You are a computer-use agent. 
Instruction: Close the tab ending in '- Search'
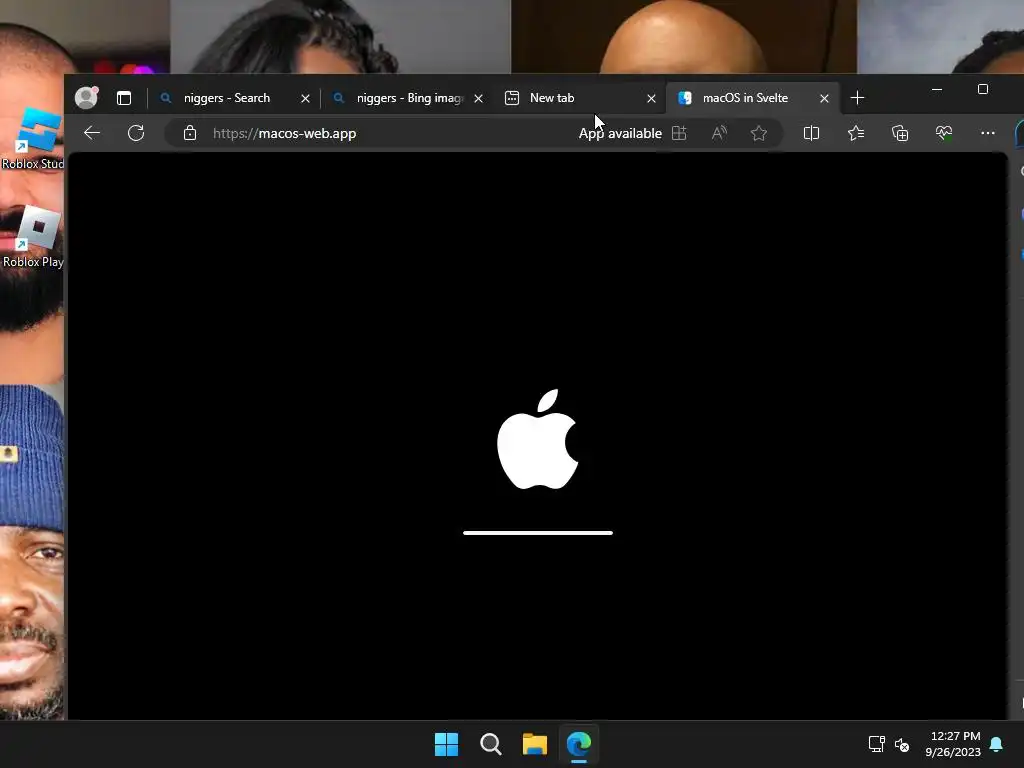point(305,99)
